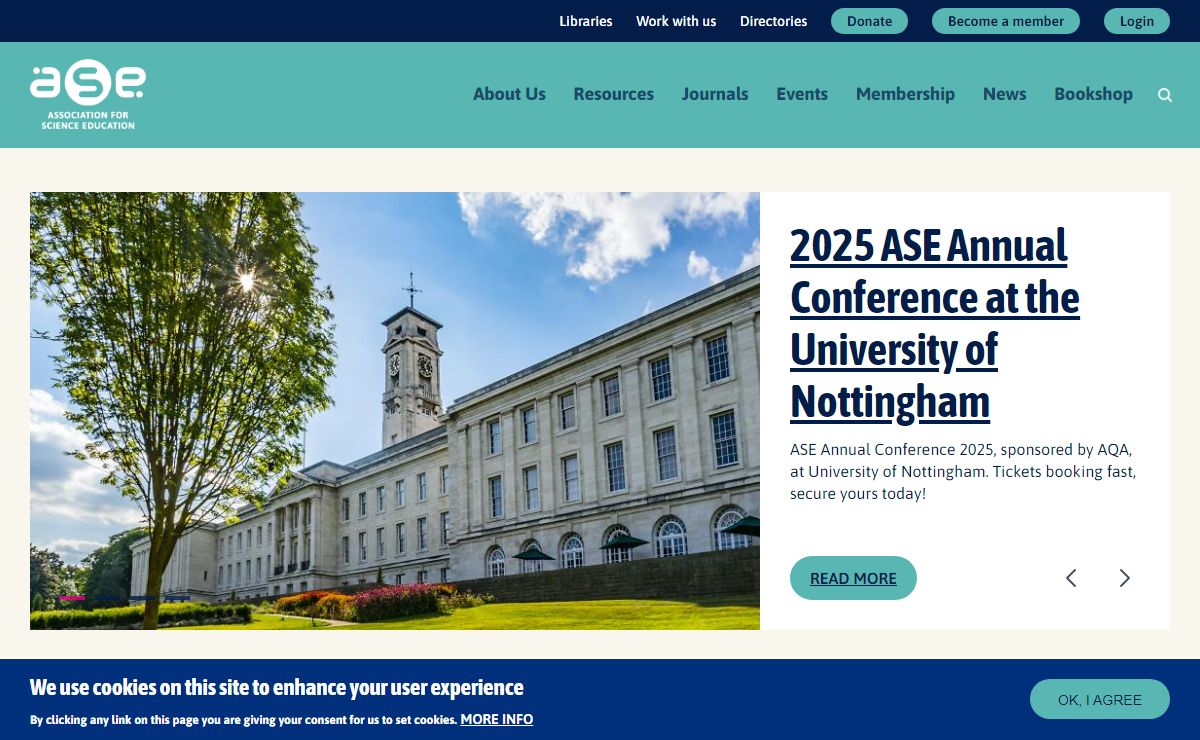
Task: Open the Events menu
Action: 802,94
